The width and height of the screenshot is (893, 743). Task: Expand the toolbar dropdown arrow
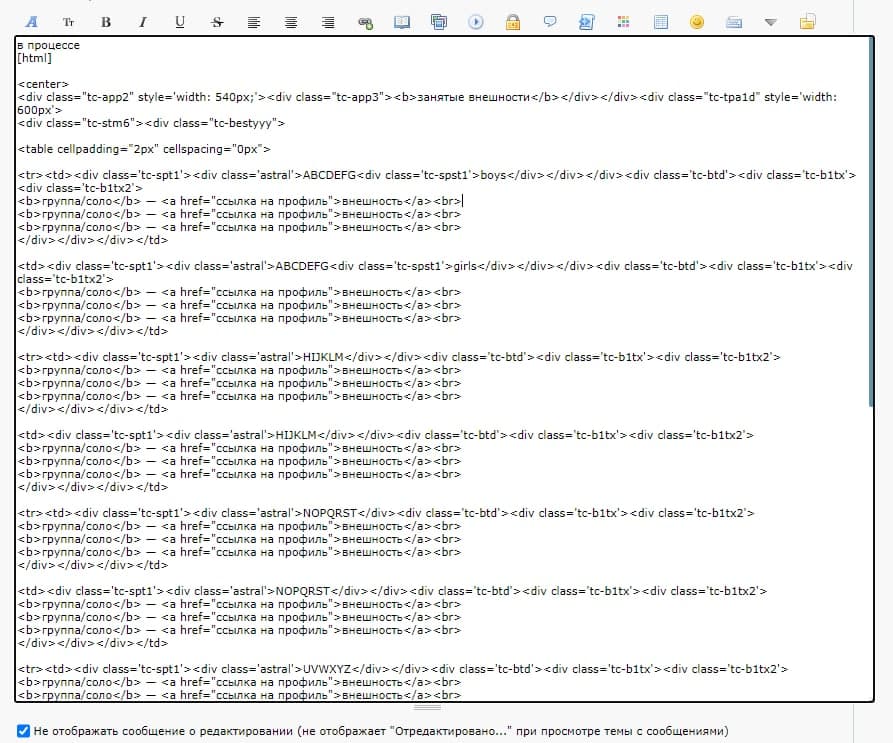click(x=770, y=21)
